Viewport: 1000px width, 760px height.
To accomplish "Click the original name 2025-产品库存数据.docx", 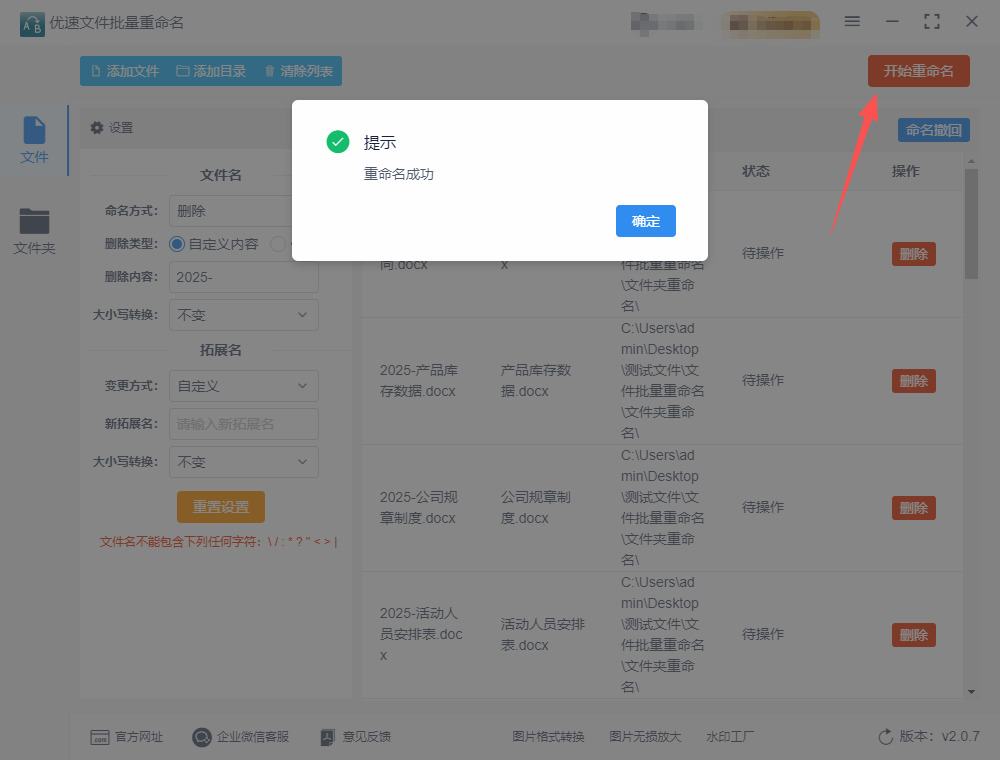I will click(418, 381).
